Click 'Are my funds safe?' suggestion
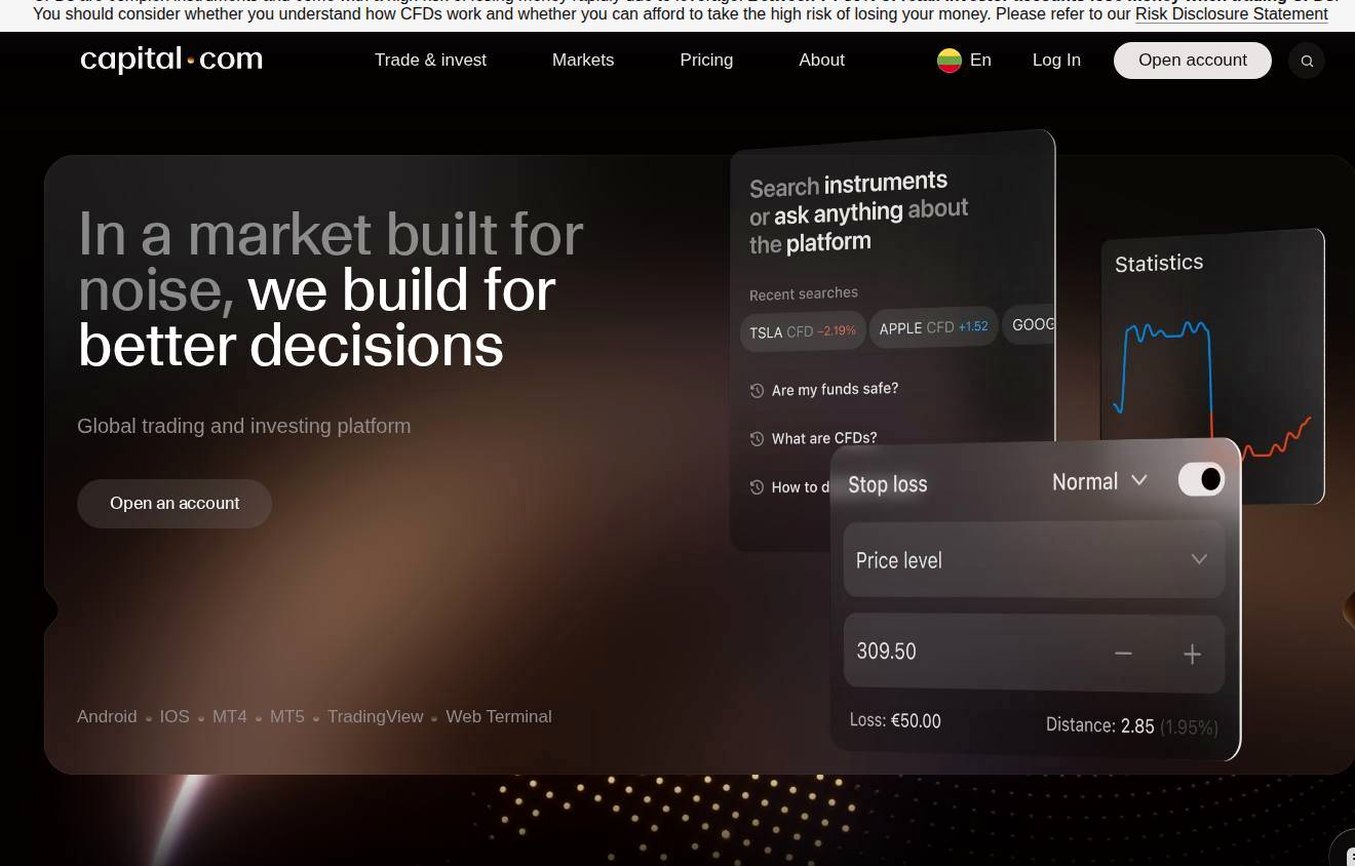 coord(835,389)
